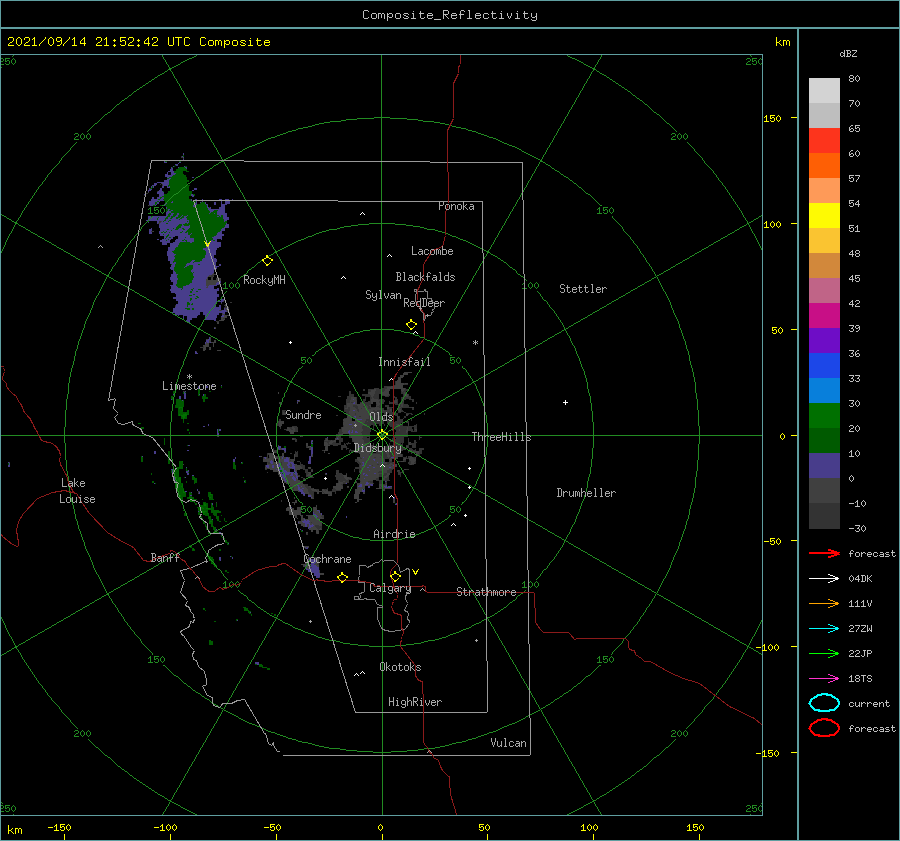
Task: Click the Stettler city label
Action: (583, 289)
